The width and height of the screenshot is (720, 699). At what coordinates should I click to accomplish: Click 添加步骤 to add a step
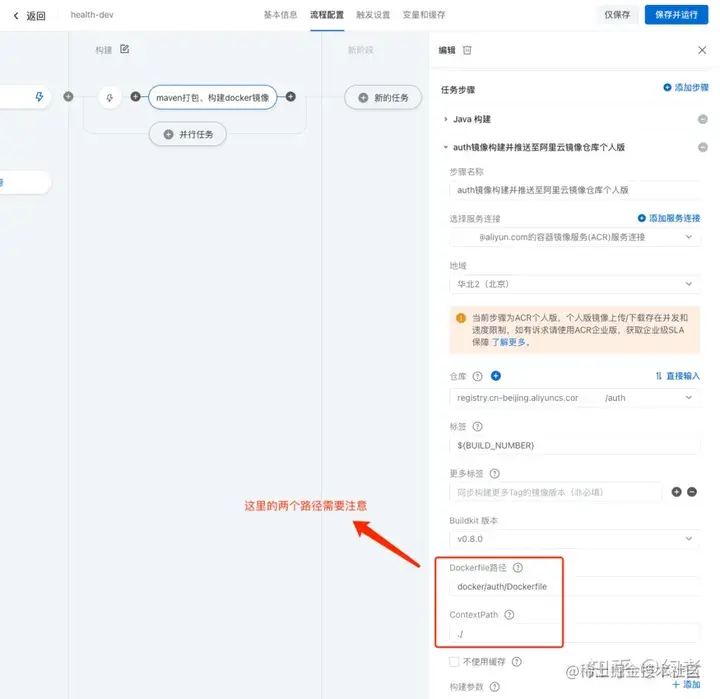click(x=686, y=87)
